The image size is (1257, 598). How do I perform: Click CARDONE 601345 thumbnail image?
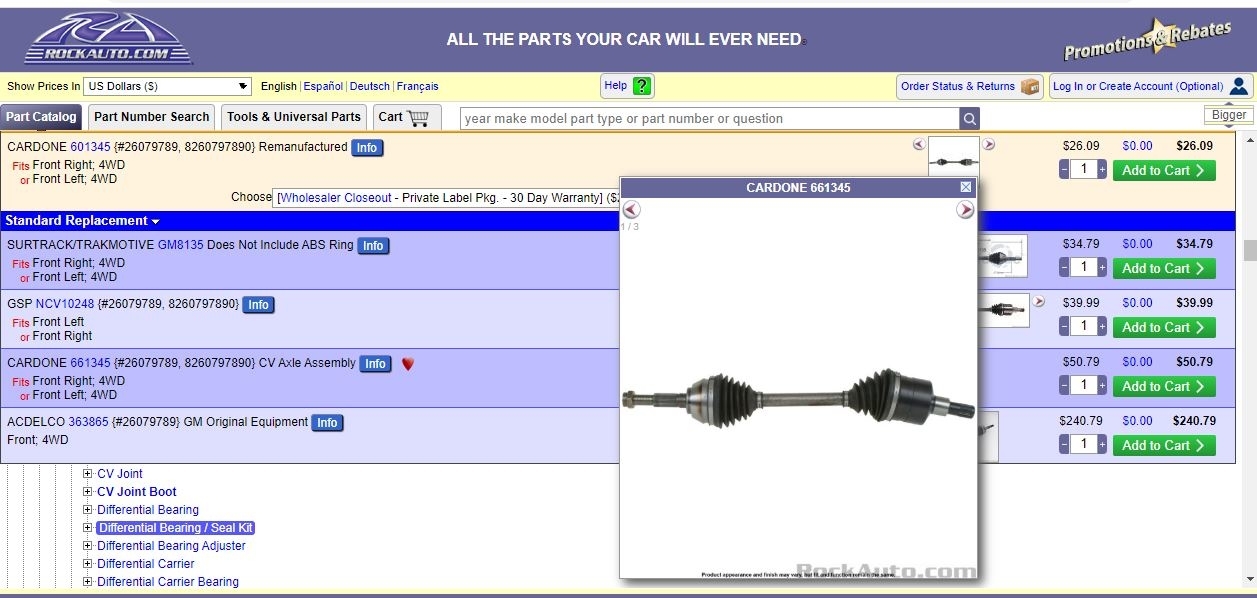click(953, 158)
